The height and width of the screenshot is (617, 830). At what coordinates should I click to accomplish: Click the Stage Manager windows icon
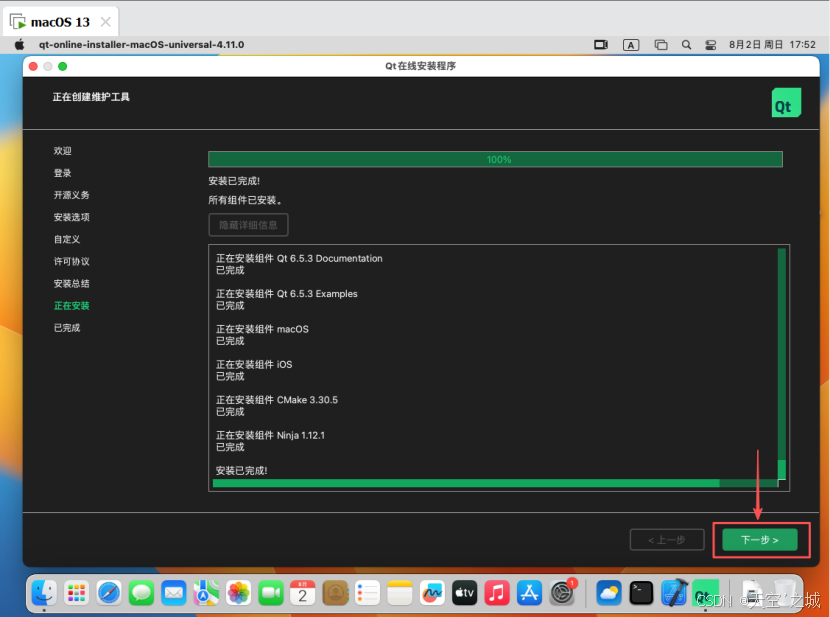pyautogui.click(x=661, y=45)
